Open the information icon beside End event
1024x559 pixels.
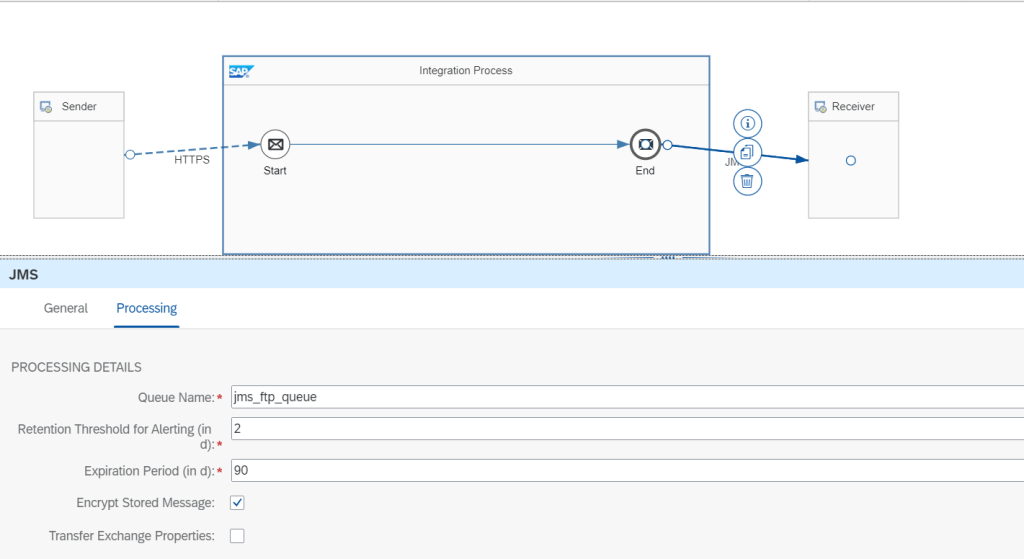point(747,124)
